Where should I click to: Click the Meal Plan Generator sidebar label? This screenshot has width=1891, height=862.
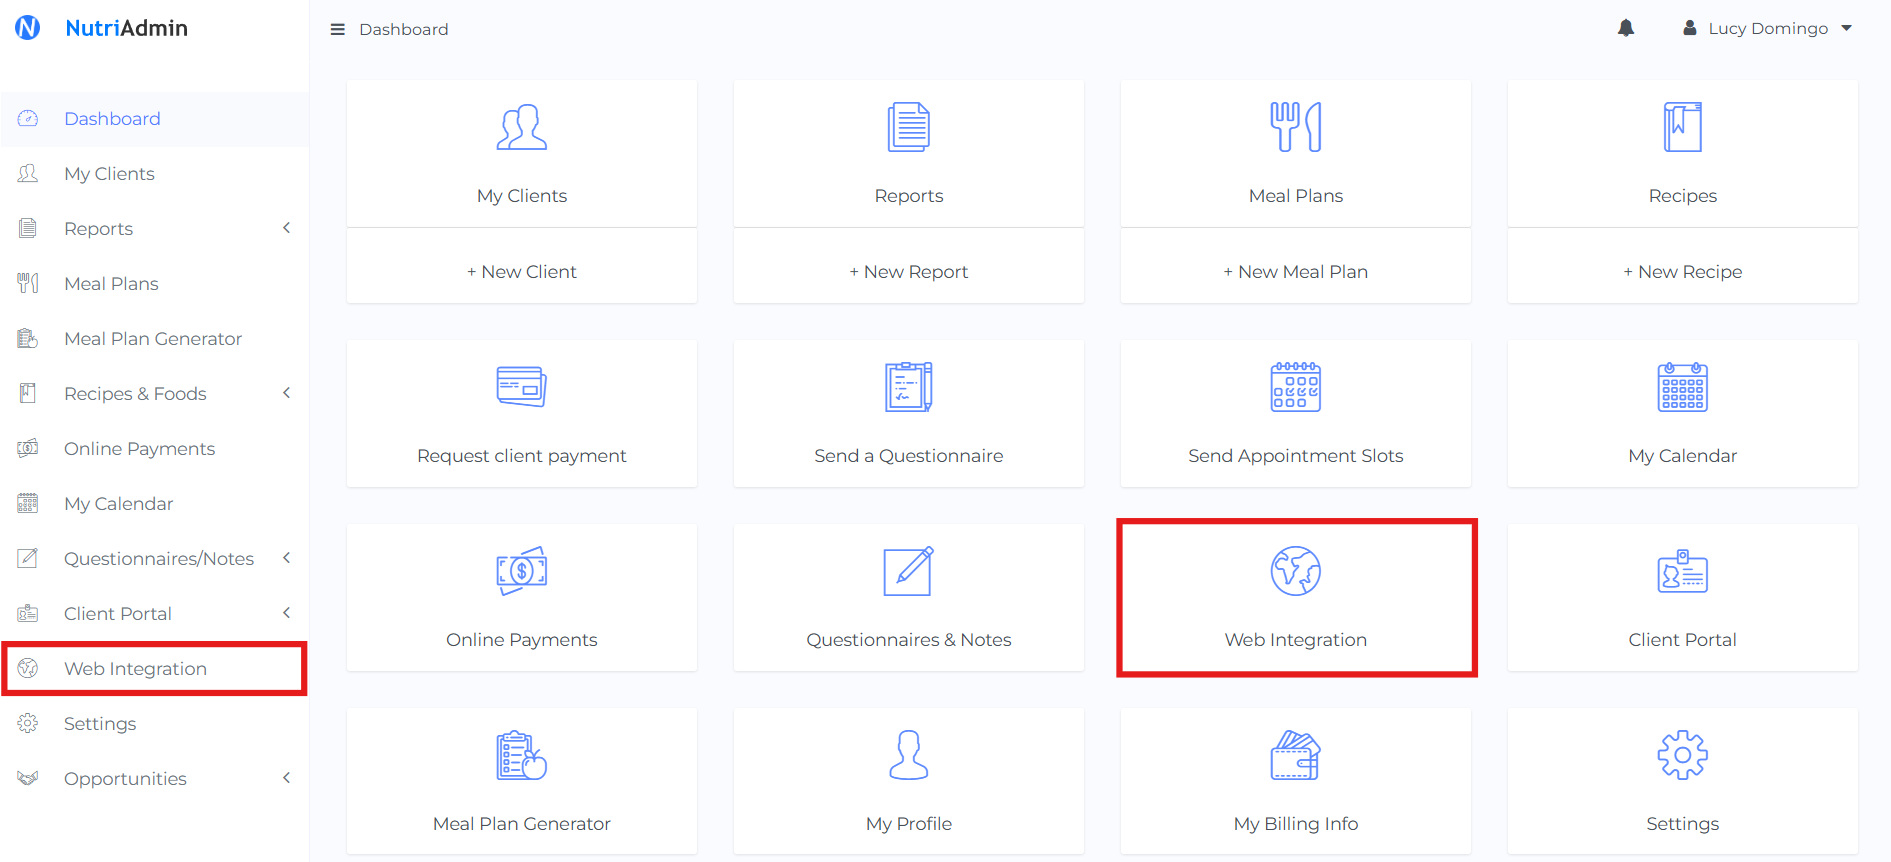click(153, 339)
